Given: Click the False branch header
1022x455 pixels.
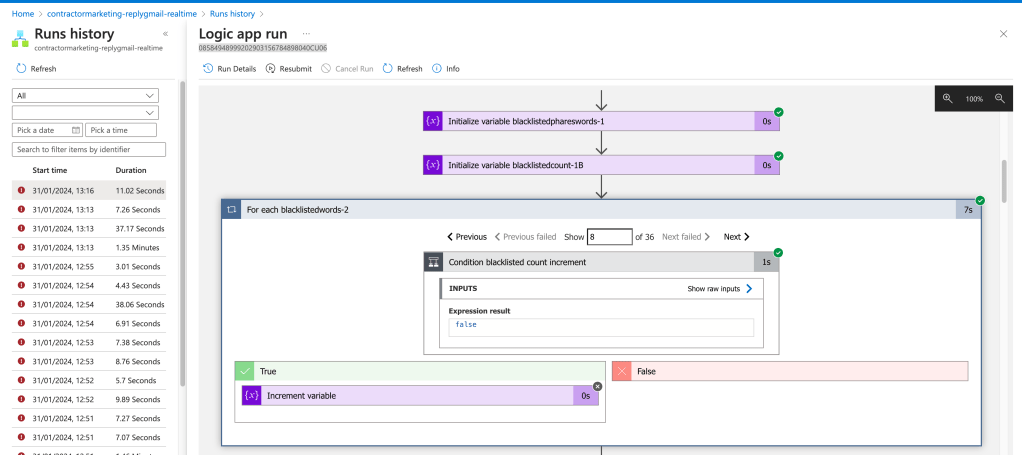Looking at the screenshot, I should tap(790, 371).
